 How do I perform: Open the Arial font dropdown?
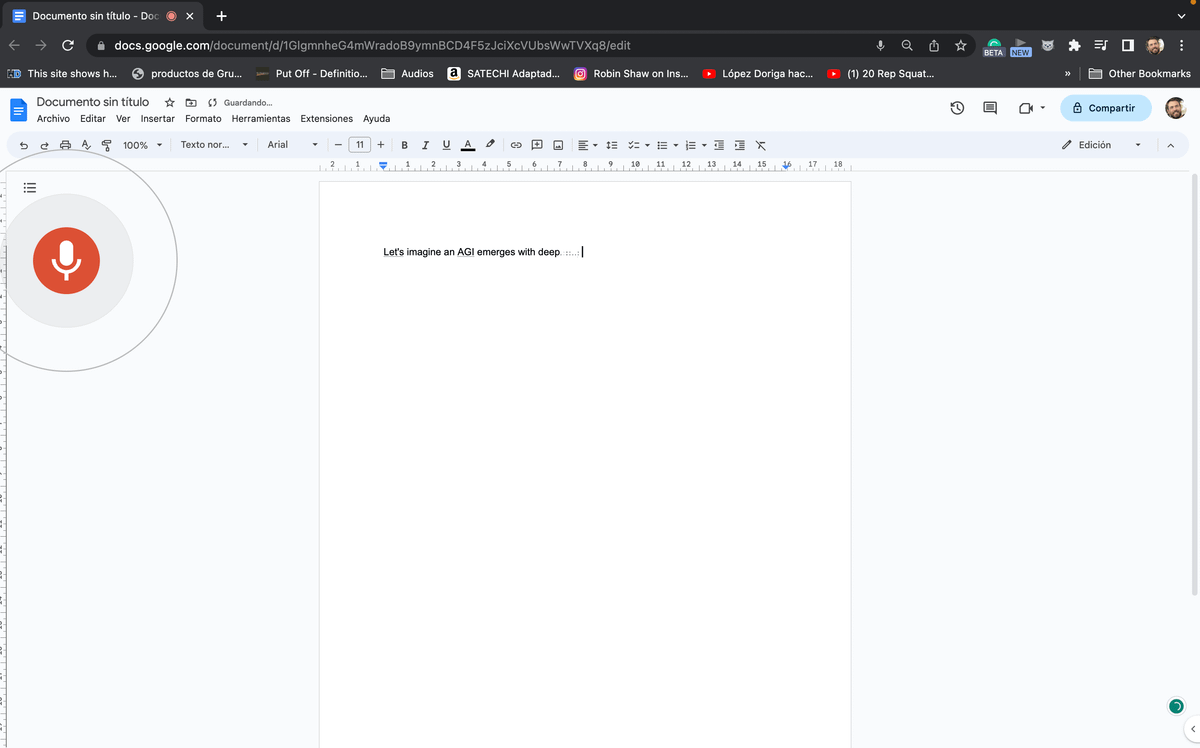(292, 145)
